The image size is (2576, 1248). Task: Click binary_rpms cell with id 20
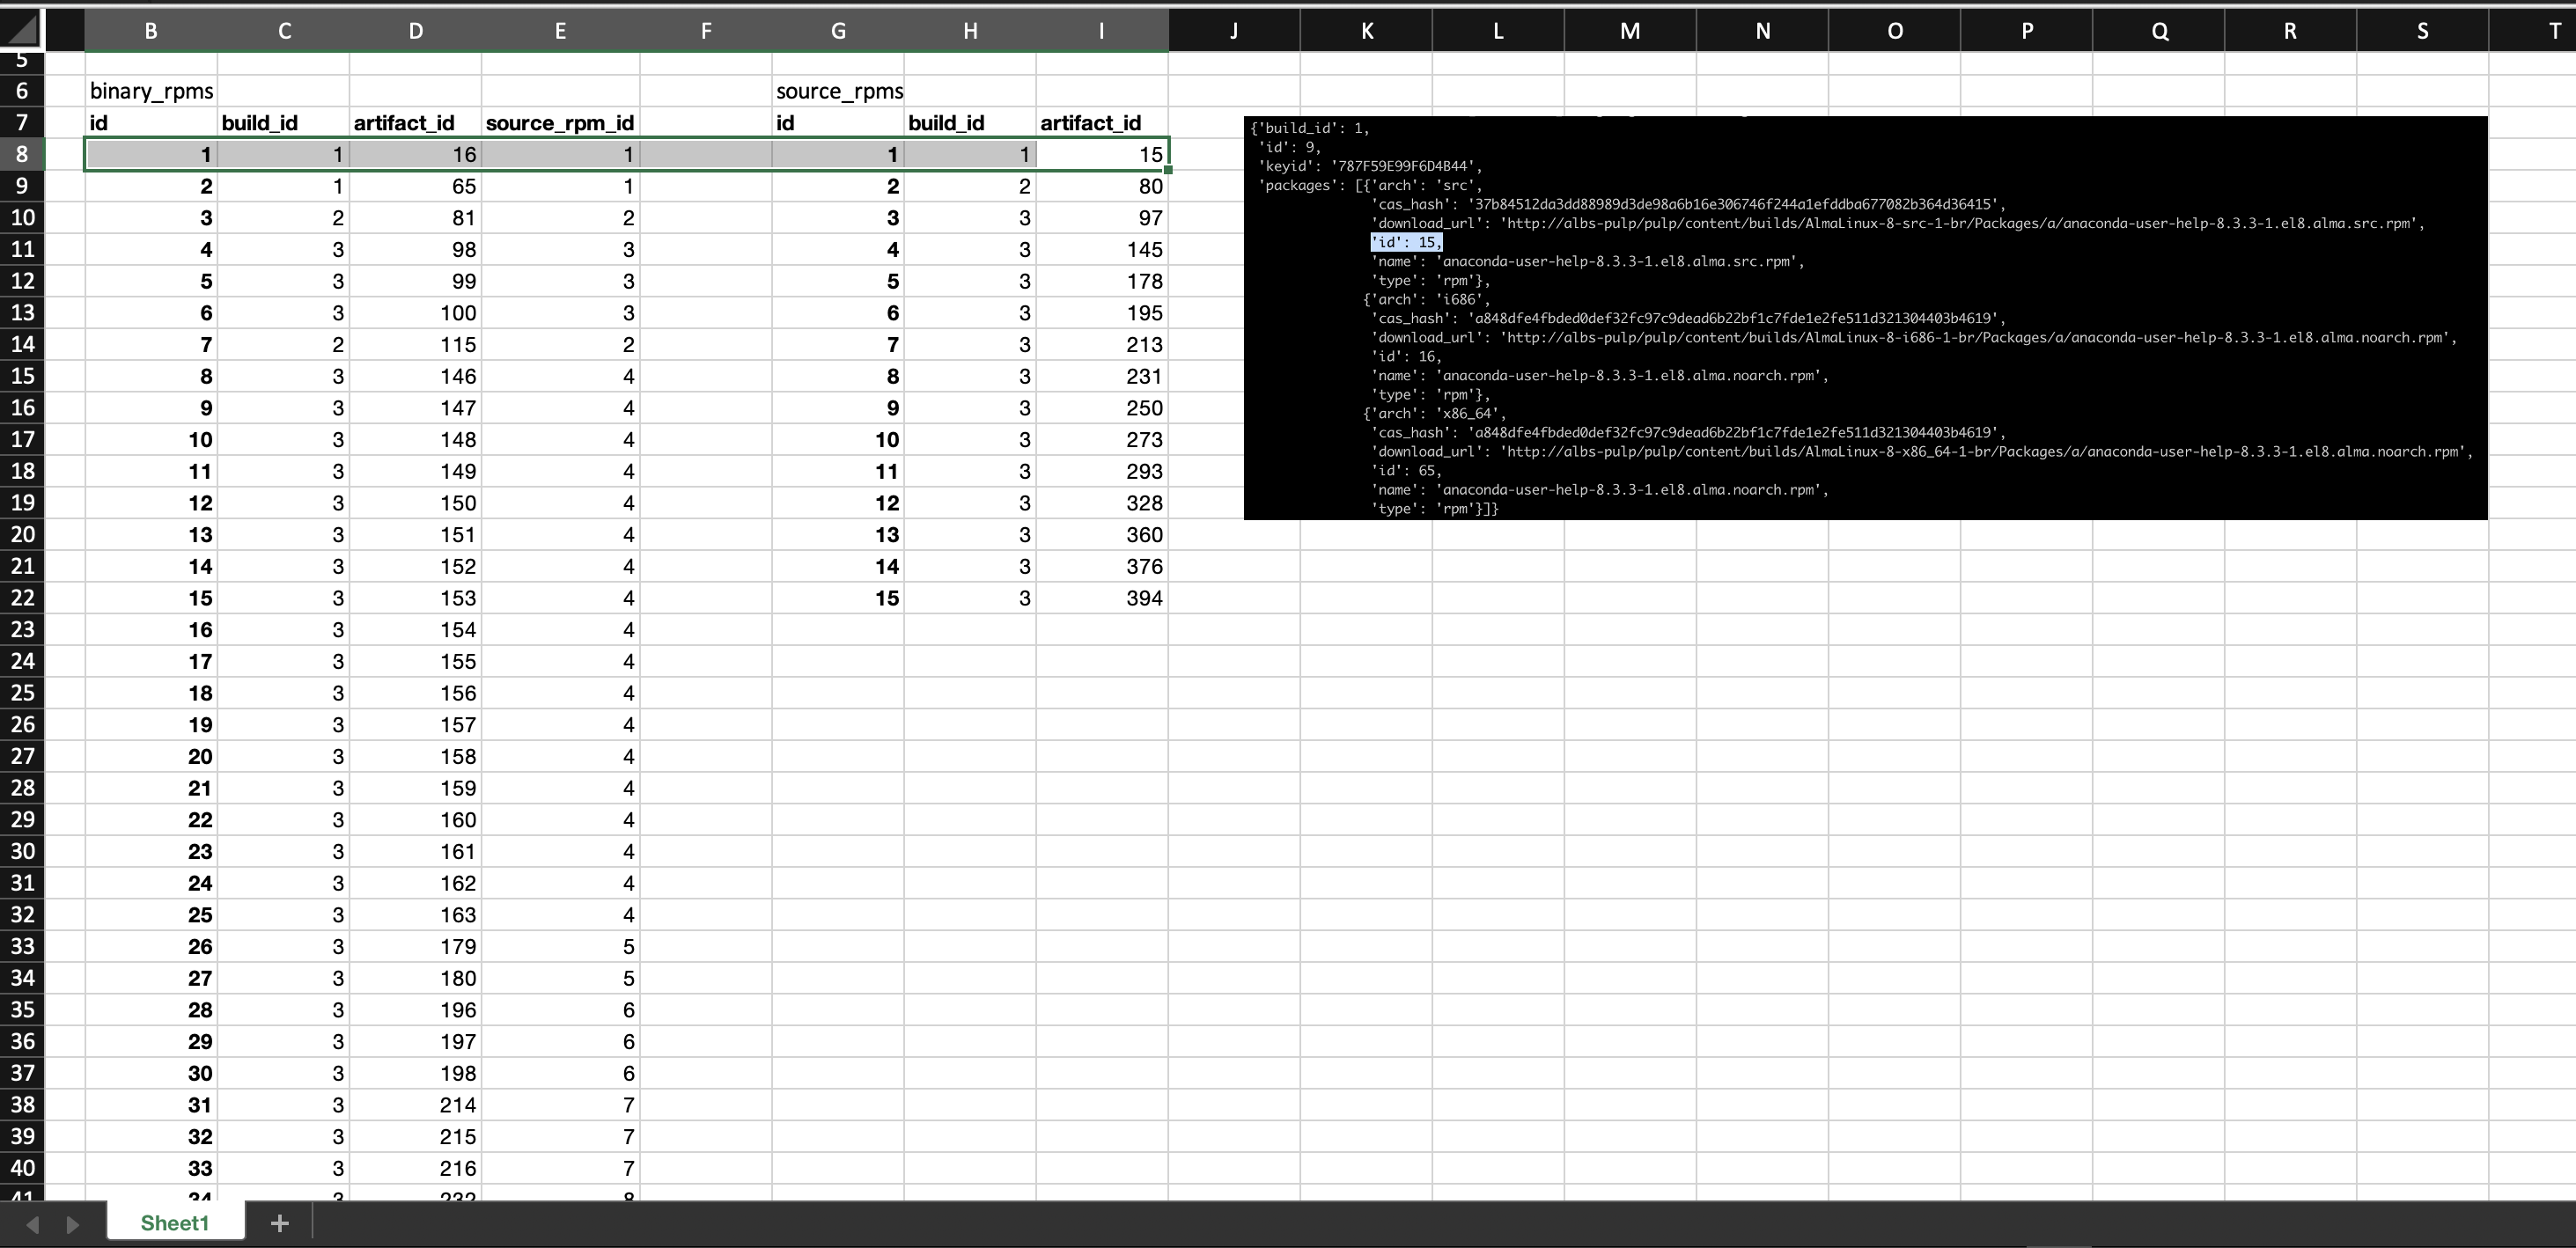(151, 757)
